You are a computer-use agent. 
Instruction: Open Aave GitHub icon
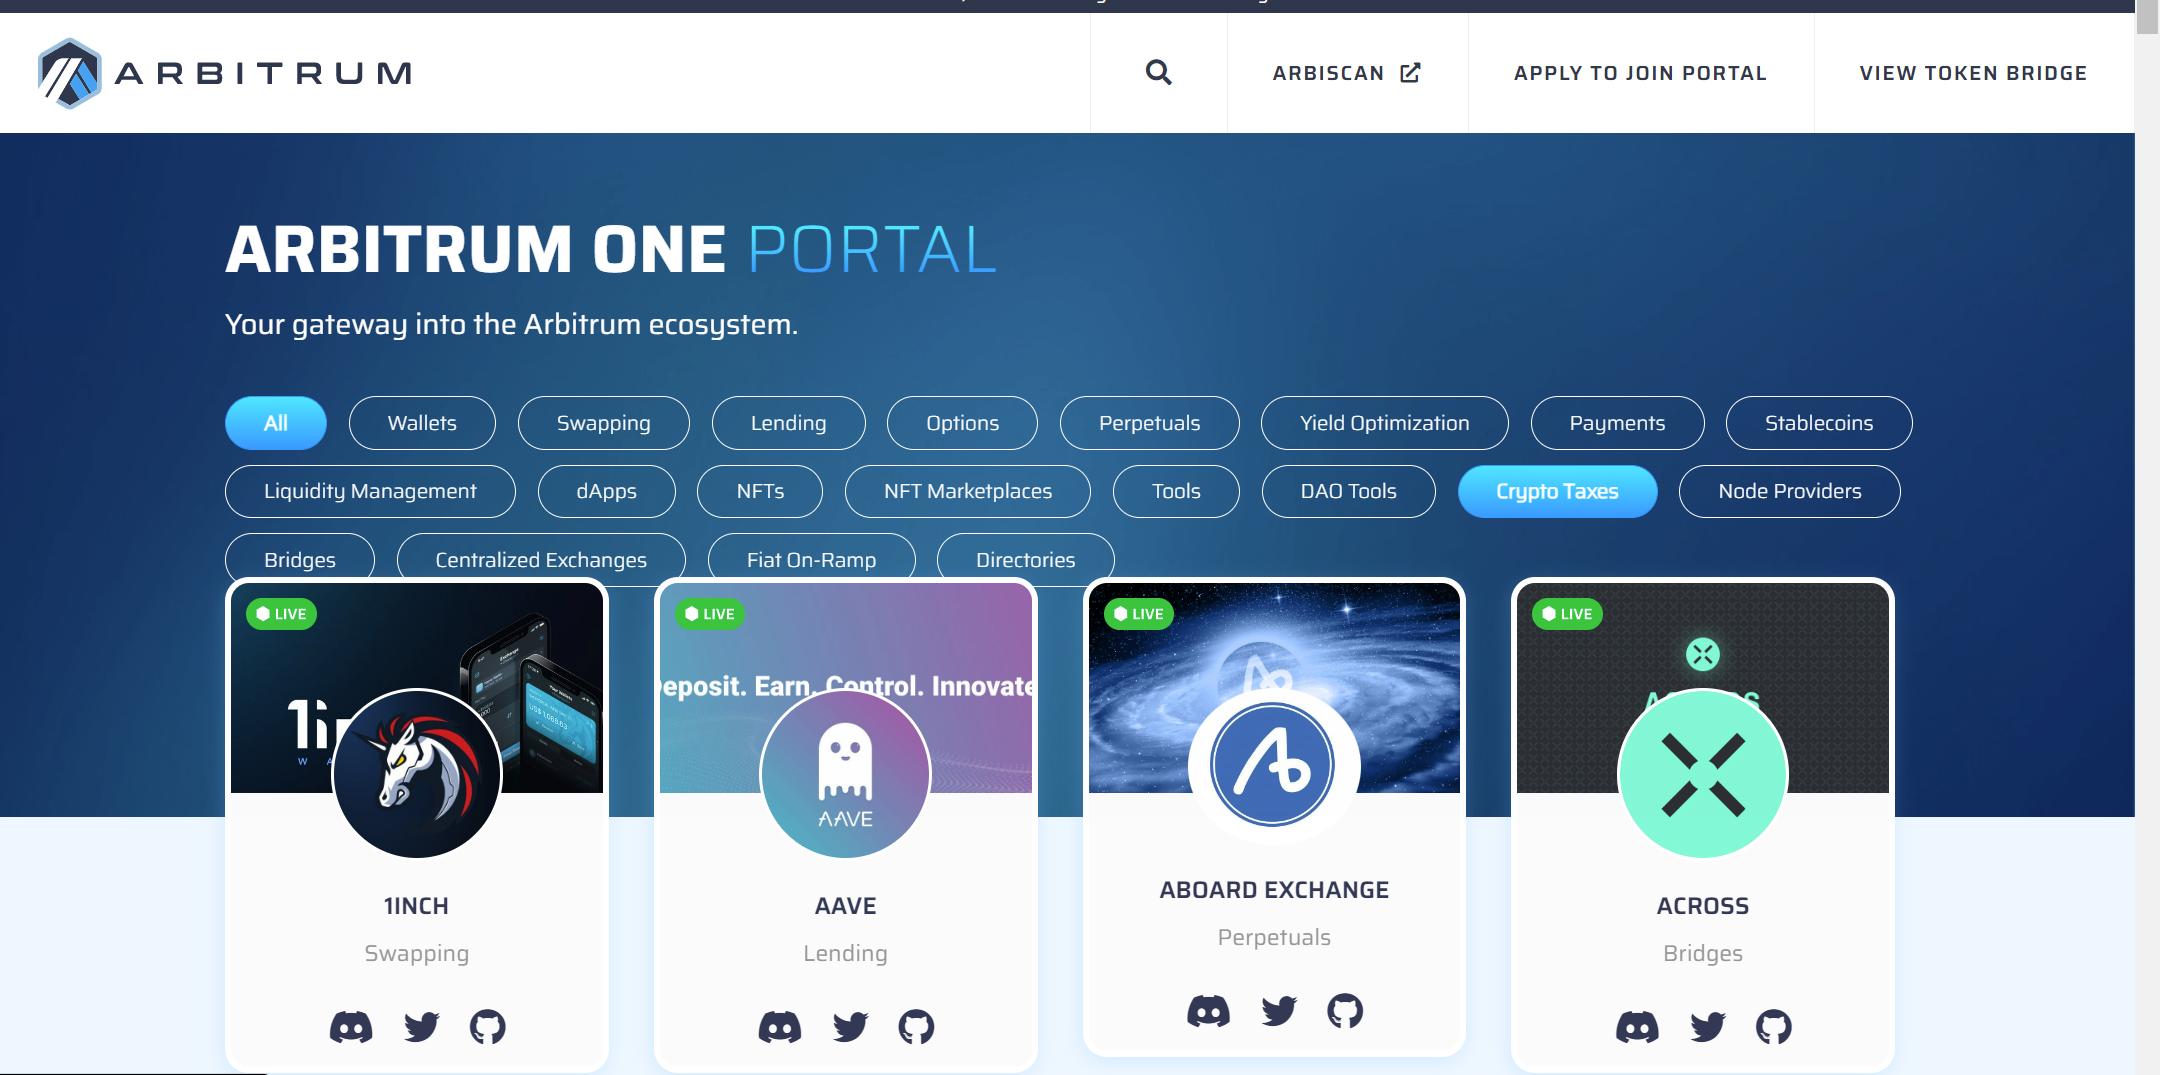pos(916,1027)
